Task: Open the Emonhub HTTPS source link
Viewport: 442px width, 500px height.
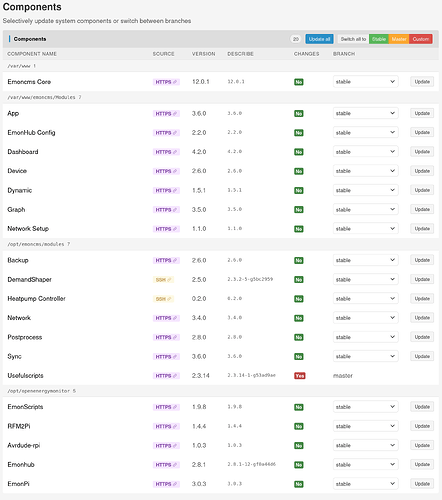Action: tap(166, 465)
